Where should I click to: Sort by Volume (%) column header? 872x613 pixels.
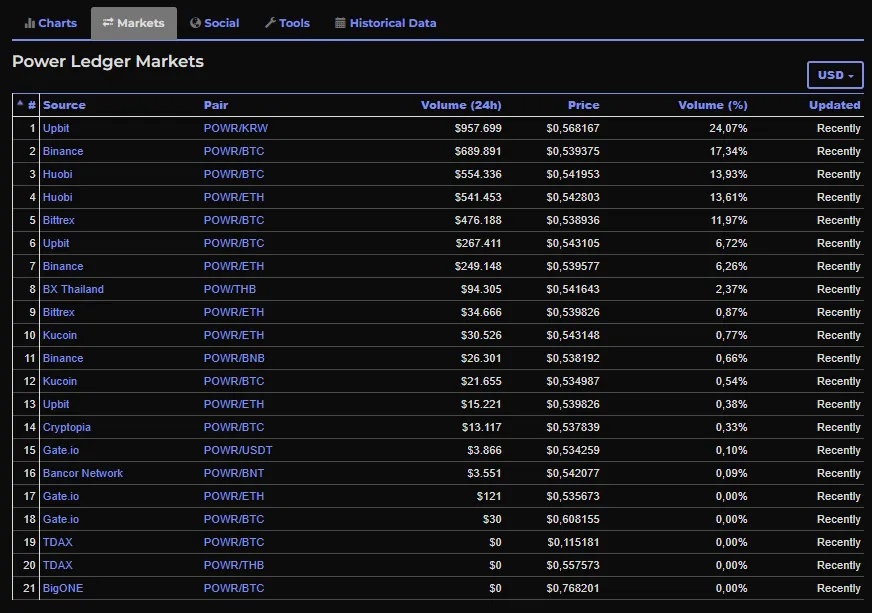712,105
